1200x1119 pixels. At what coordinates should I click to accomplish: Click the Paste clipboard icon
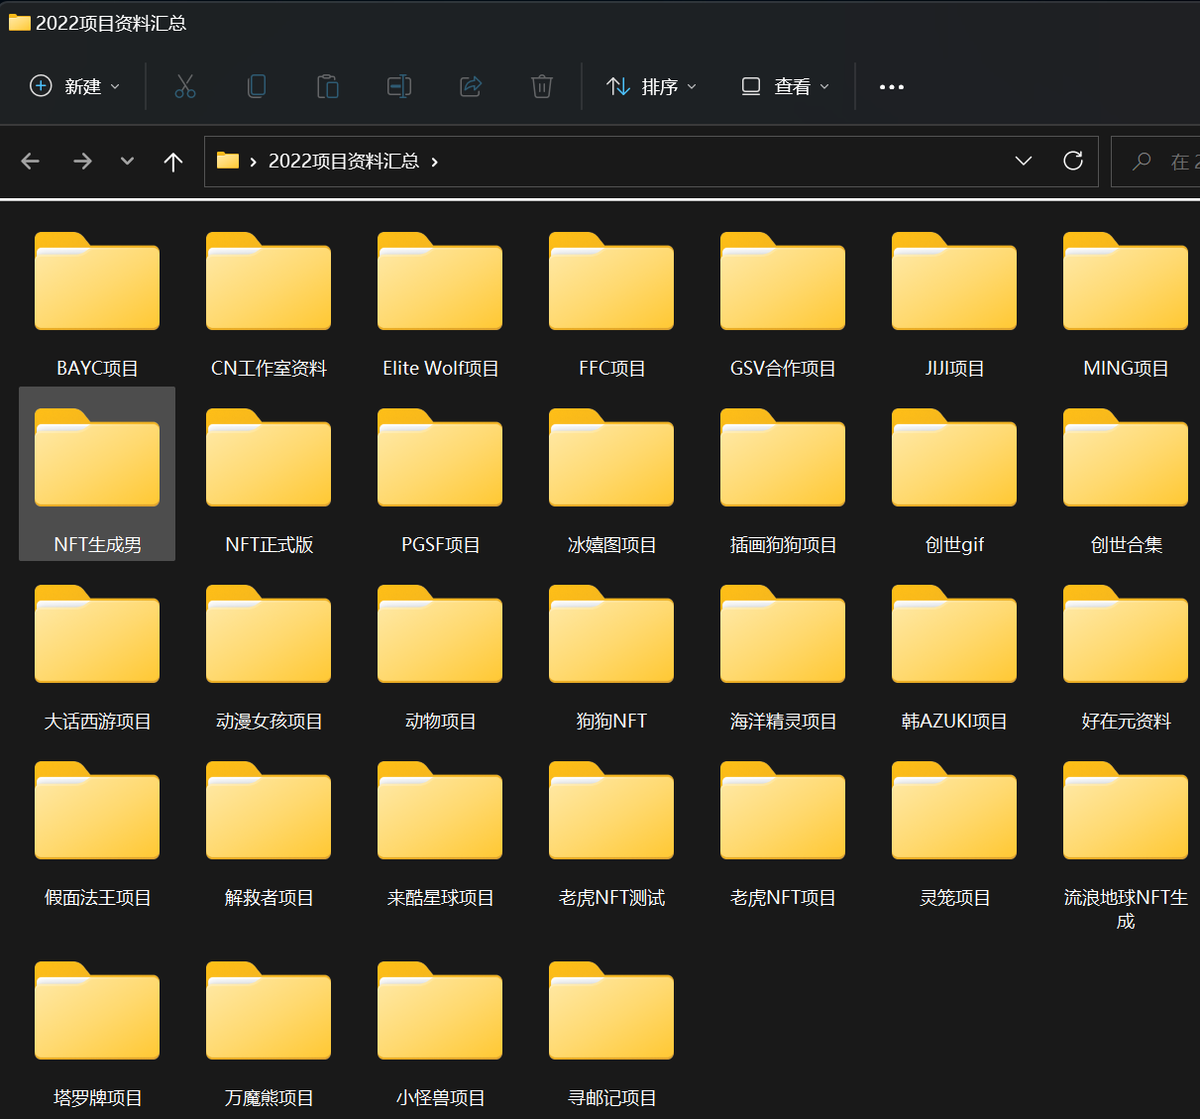tap(327, 87)
